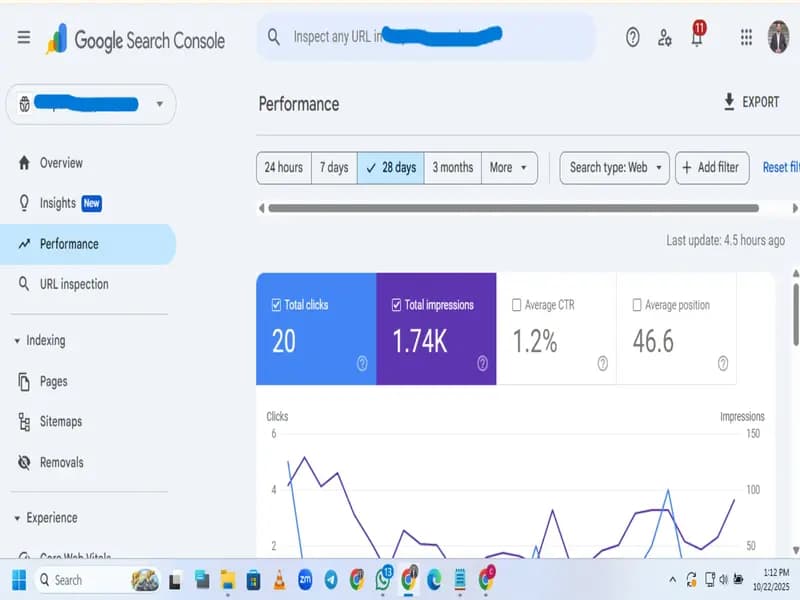
Task: Open the Help question mark icon
Action: (632, 37)
